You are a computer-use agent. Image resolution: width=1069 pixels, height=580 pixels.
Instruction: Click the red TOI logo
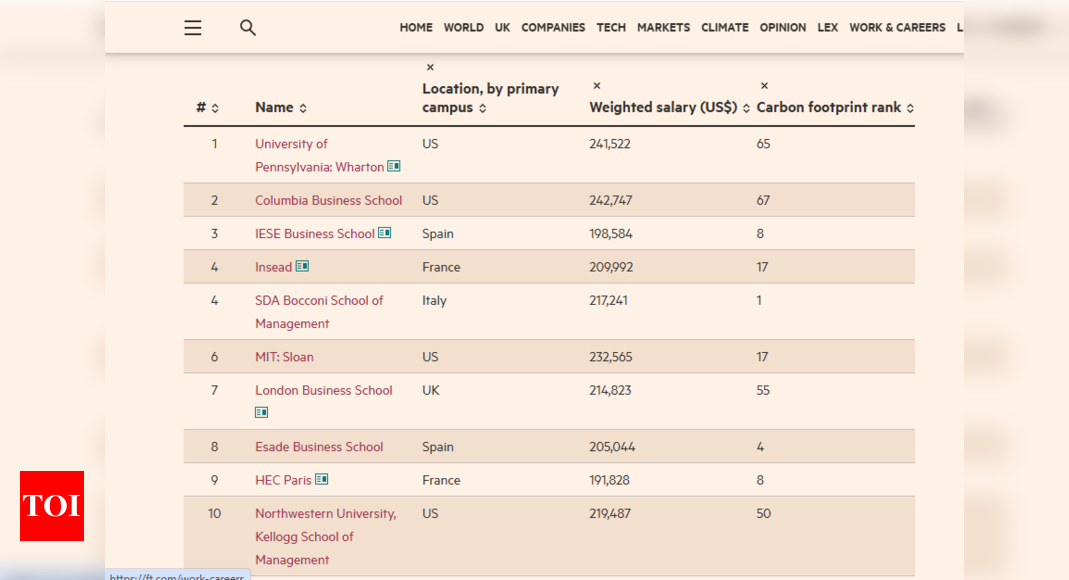pos(52,506)
